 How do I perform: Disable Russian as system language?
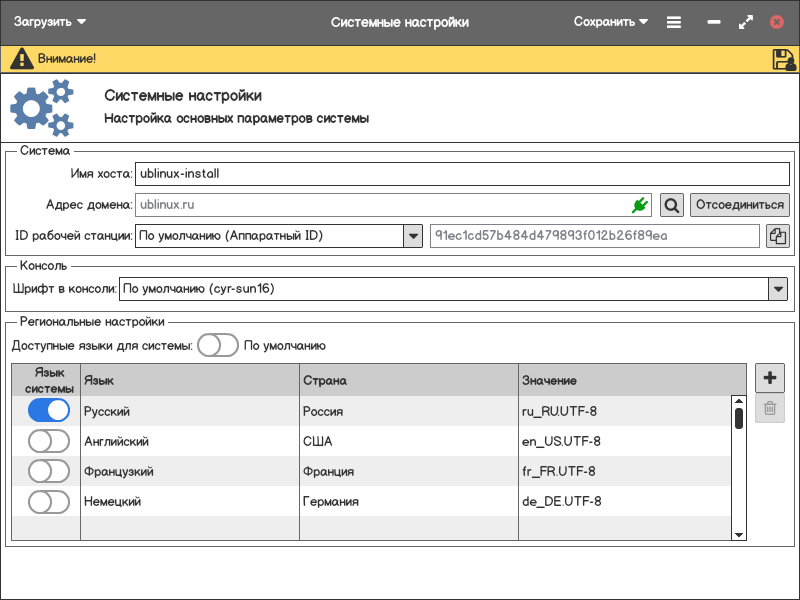coord(49,411)
